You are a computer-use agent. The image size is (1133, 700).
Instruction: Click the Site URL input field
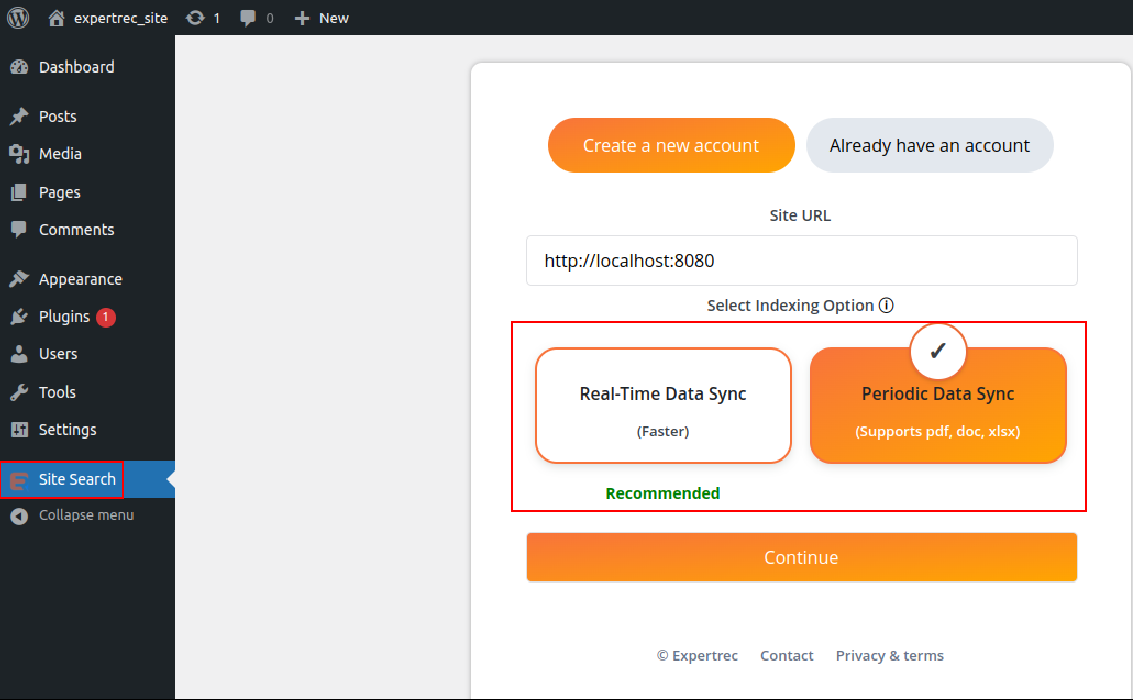pos(801,261)
